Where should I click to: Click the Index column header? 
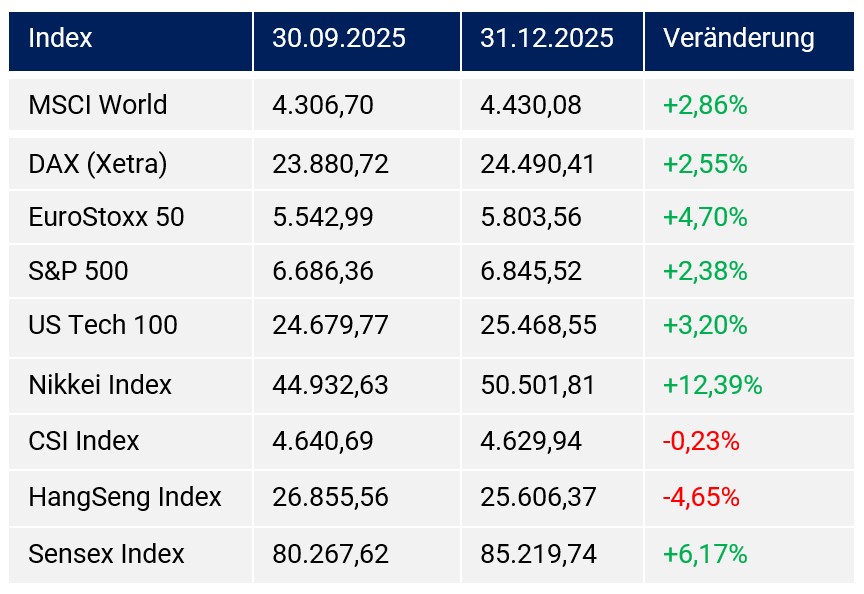click(x=61, y=39)
